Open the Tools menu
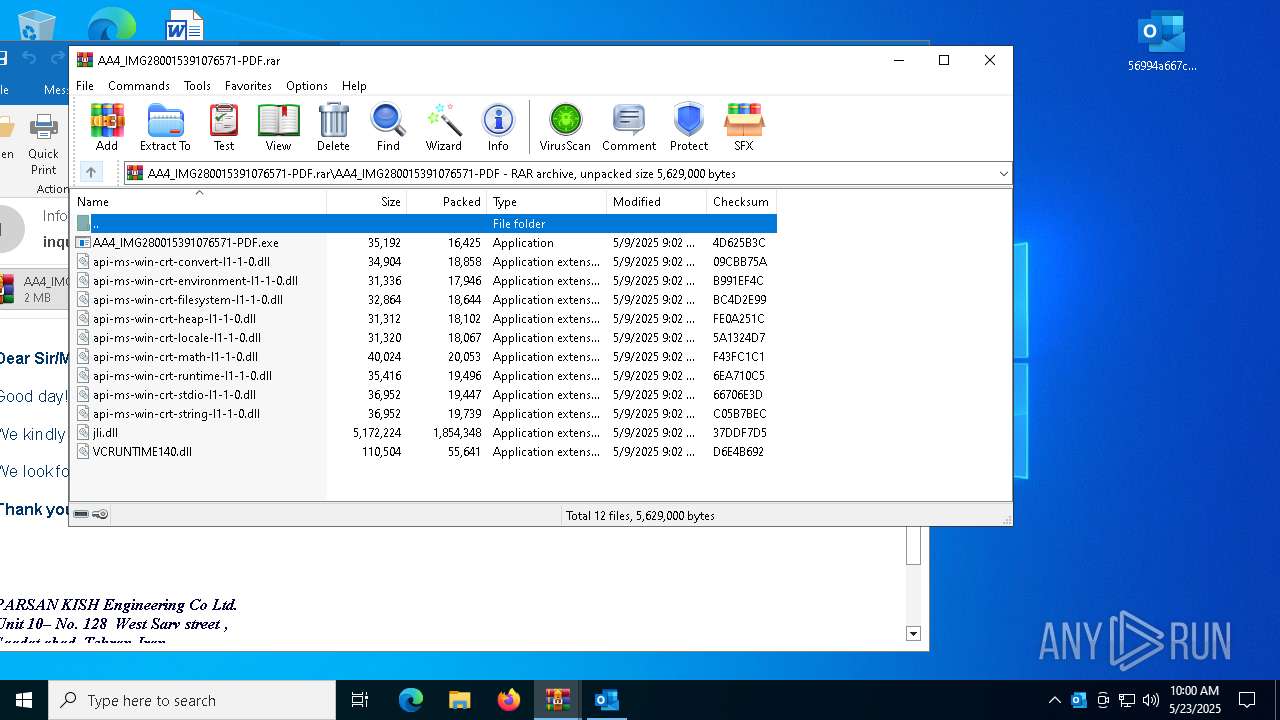This screenshot has height=720, width=1280. [197, 86]
